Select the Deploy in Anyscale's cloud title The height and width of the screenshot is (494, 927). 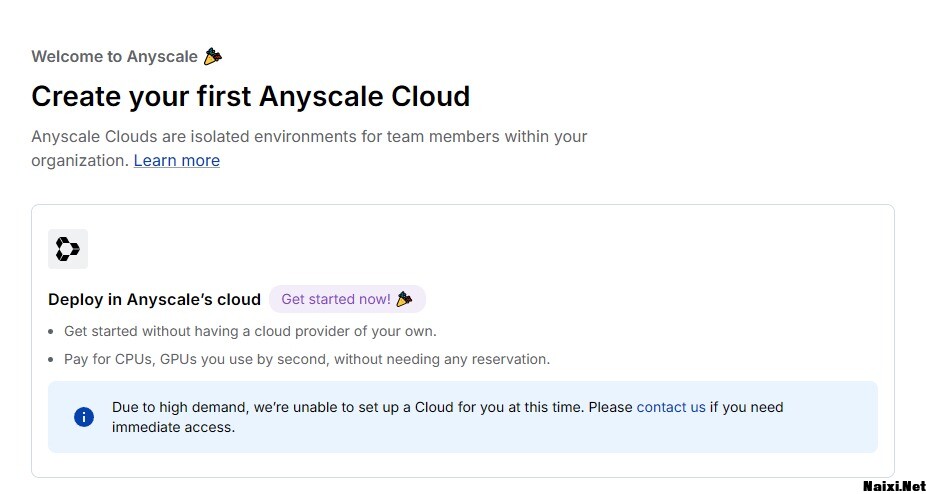154,299
